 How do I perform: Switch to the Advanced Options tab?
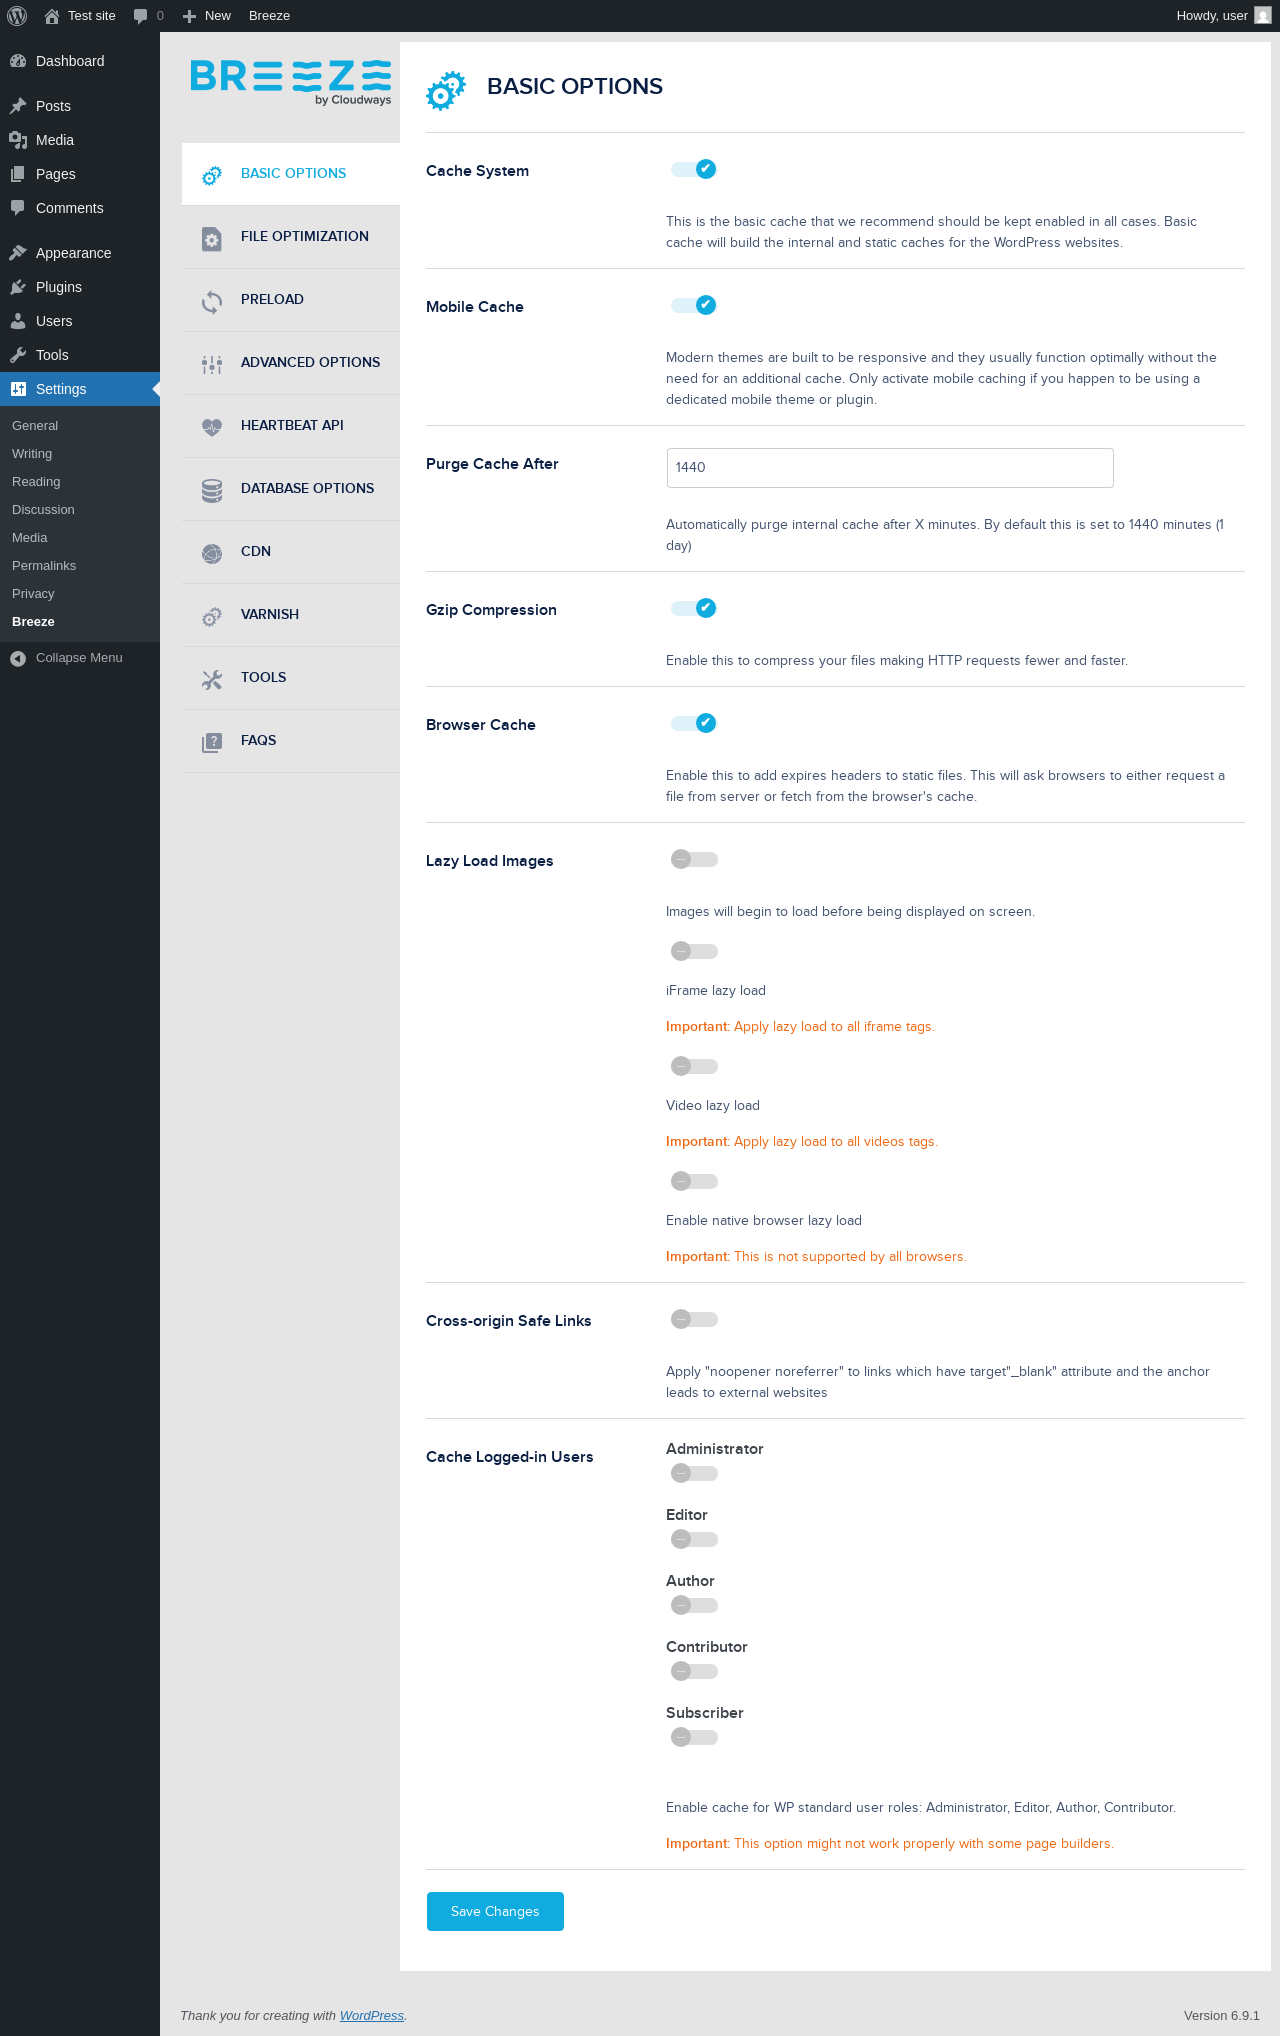coord(310,362)
